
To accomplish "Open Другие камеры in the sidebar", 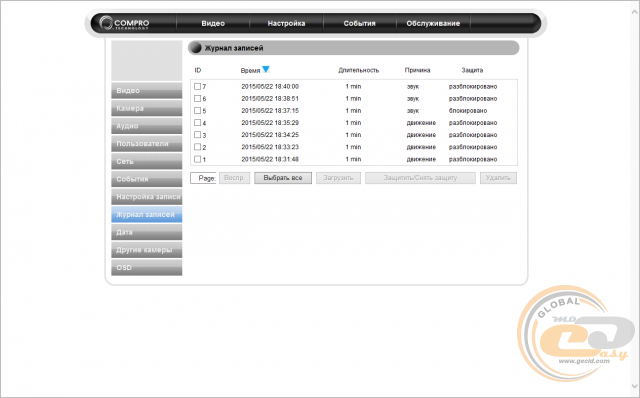I will click(x=147, y=250).
